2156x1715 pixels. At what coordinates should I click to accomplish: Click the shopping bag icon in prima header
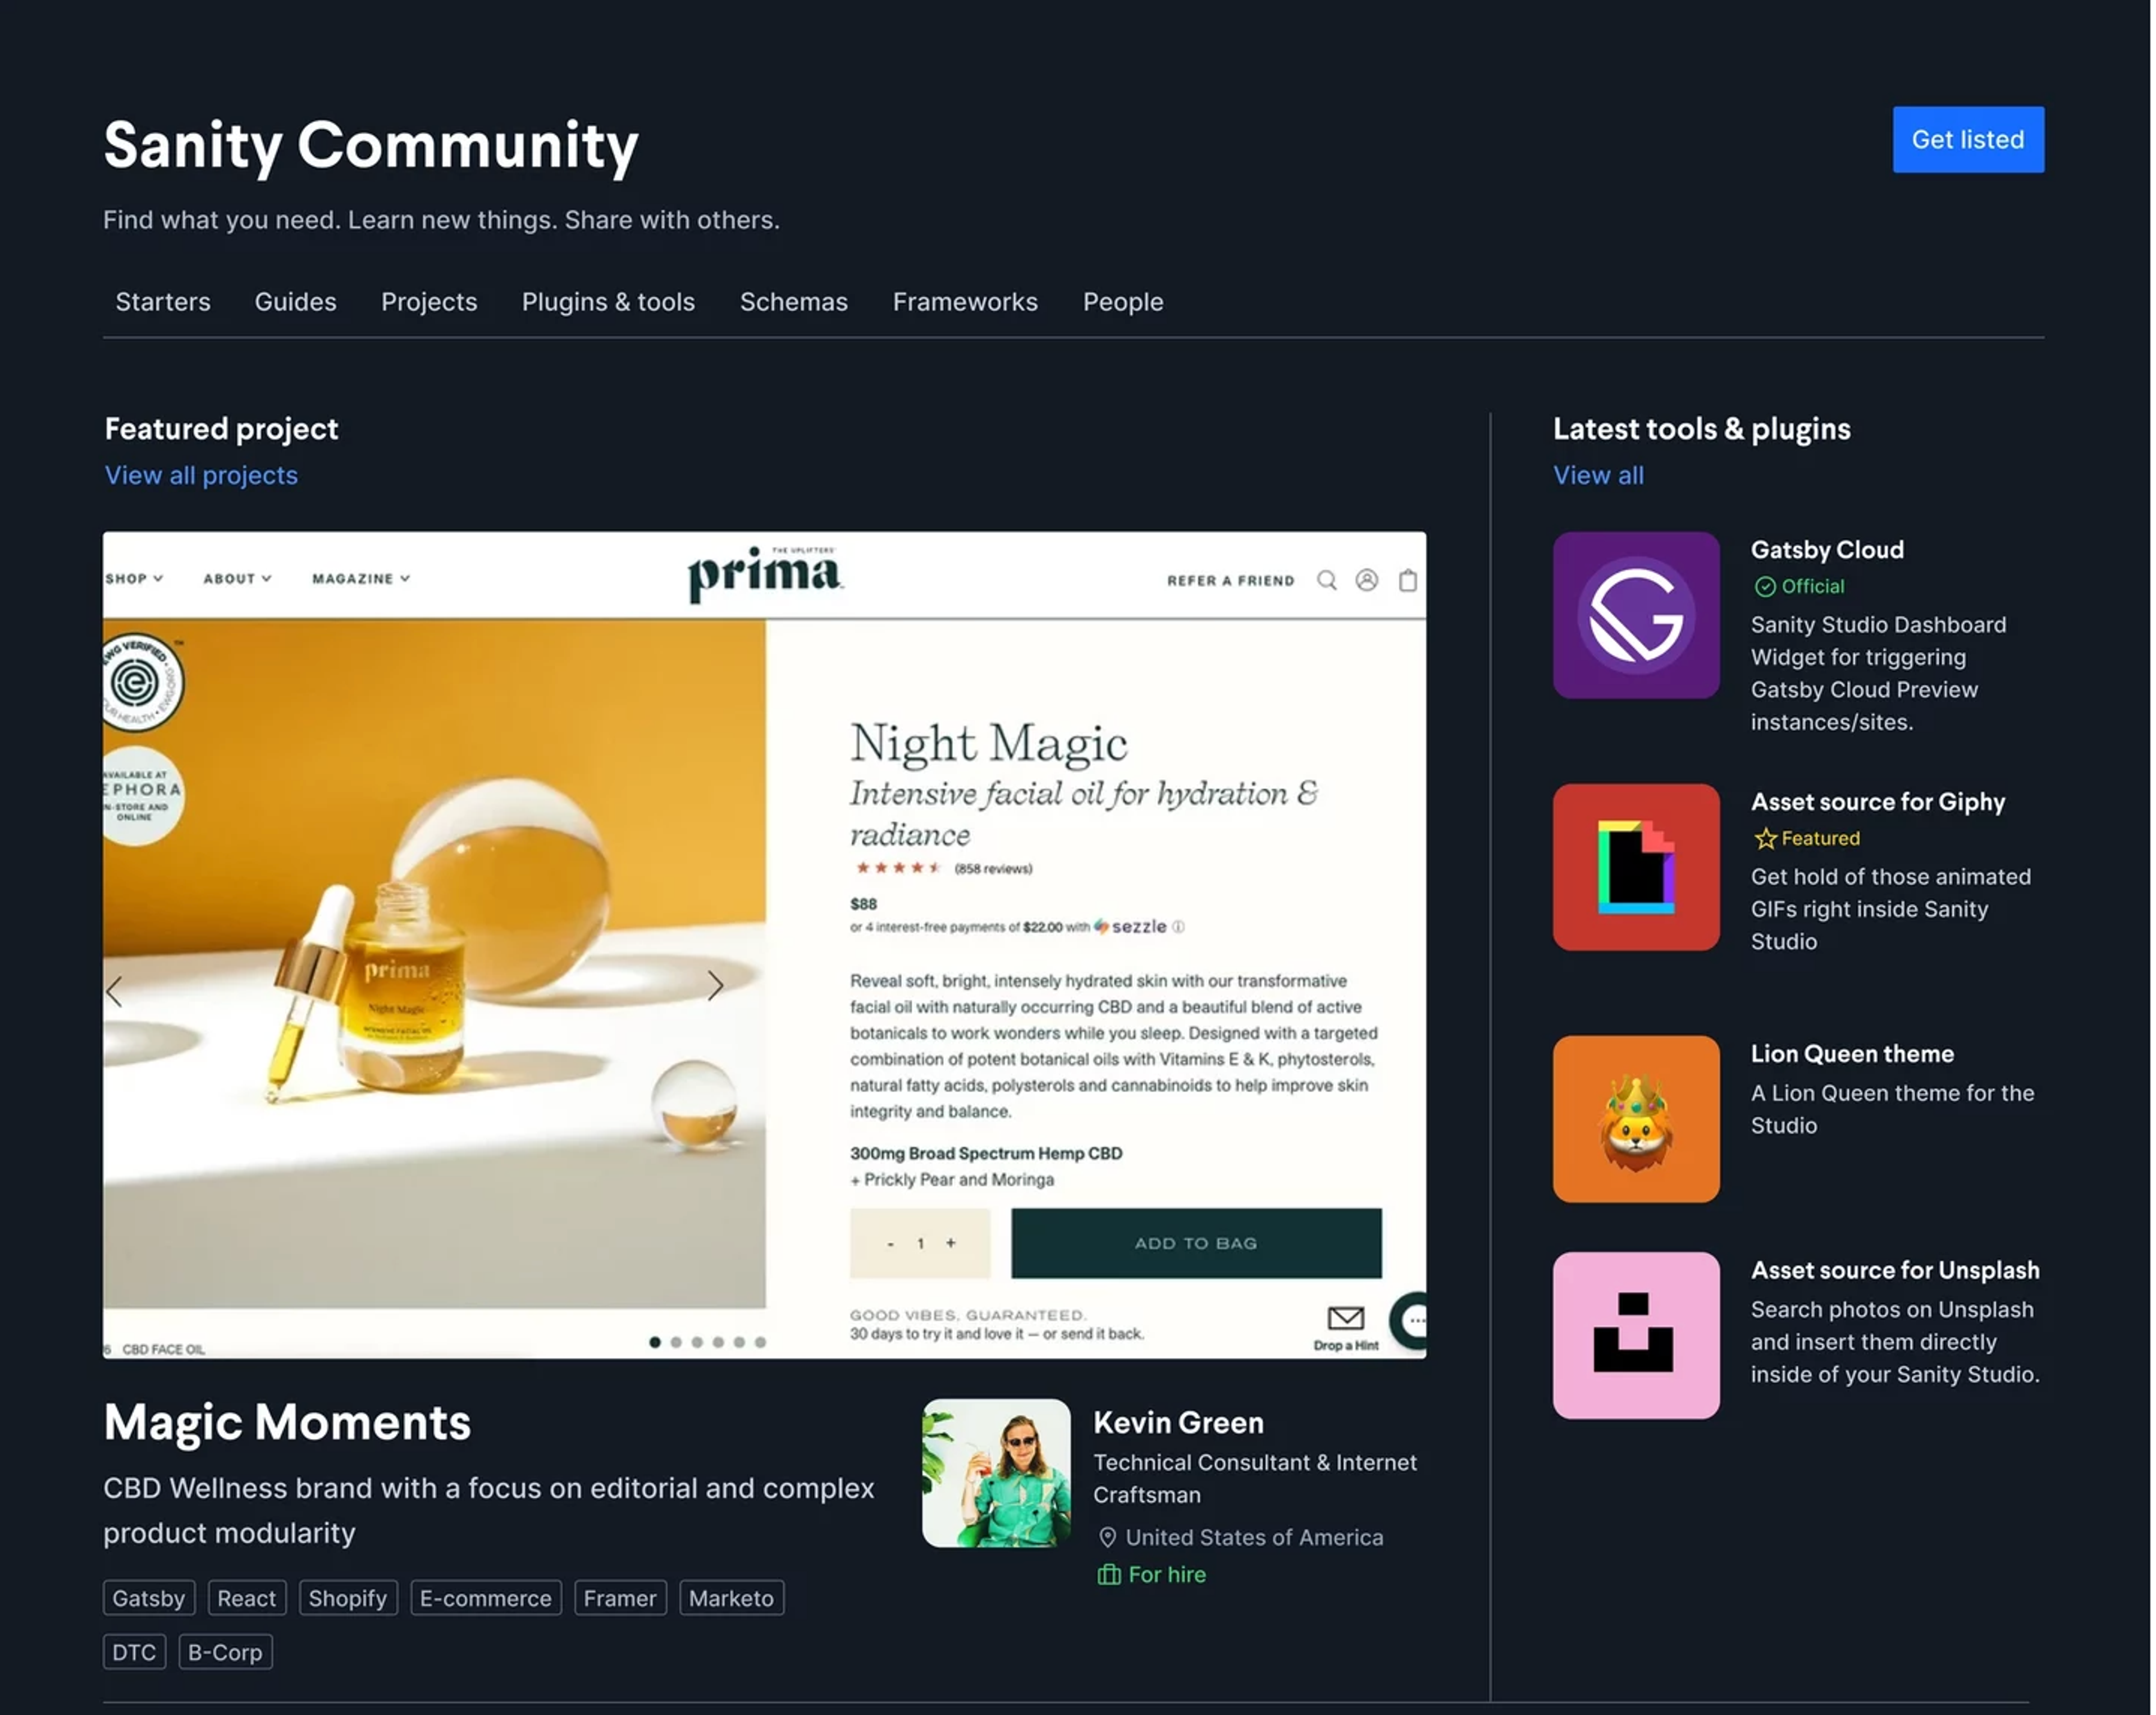tap(1408, 580)
